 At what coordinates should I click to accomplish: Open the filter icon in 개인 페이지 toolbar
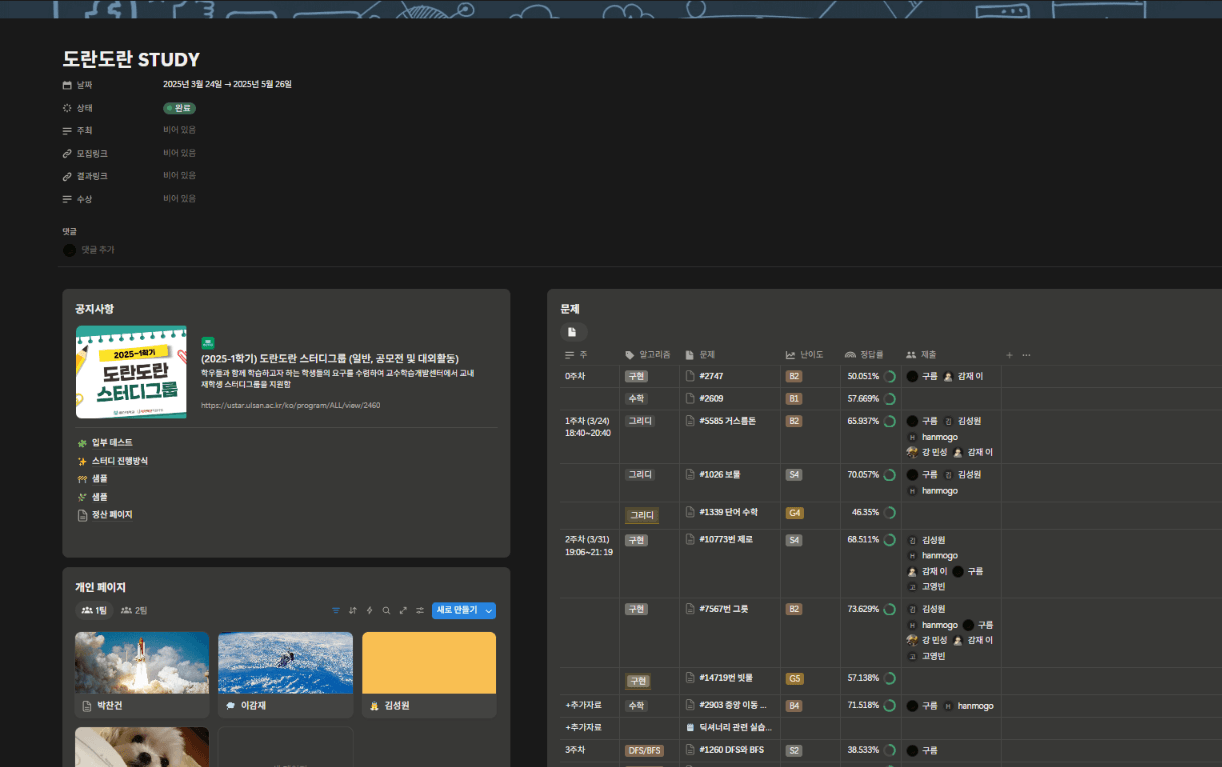[x=336, y=610]
